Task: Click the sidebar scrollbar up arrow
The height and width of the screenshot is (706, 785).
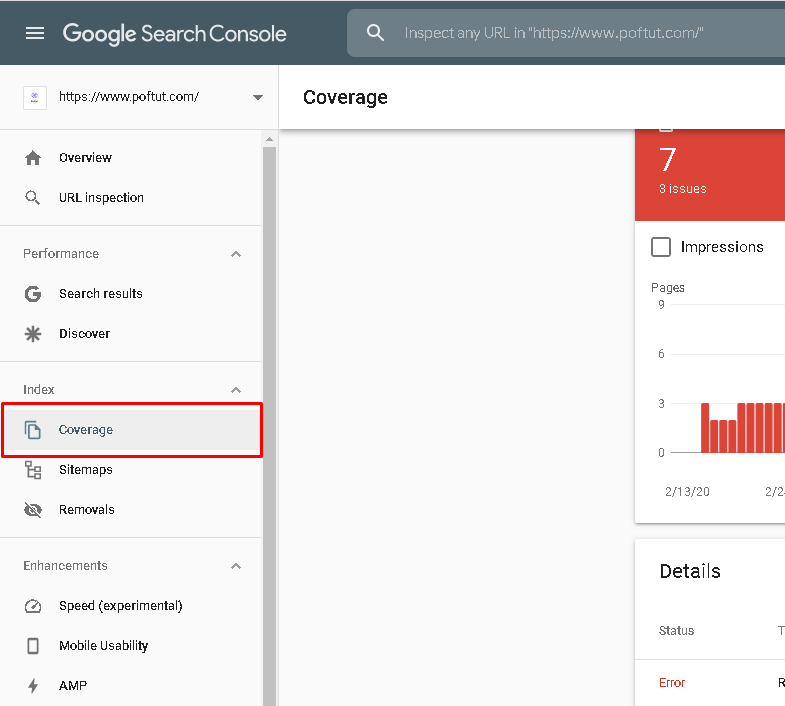Action: (x=269, y=139)
